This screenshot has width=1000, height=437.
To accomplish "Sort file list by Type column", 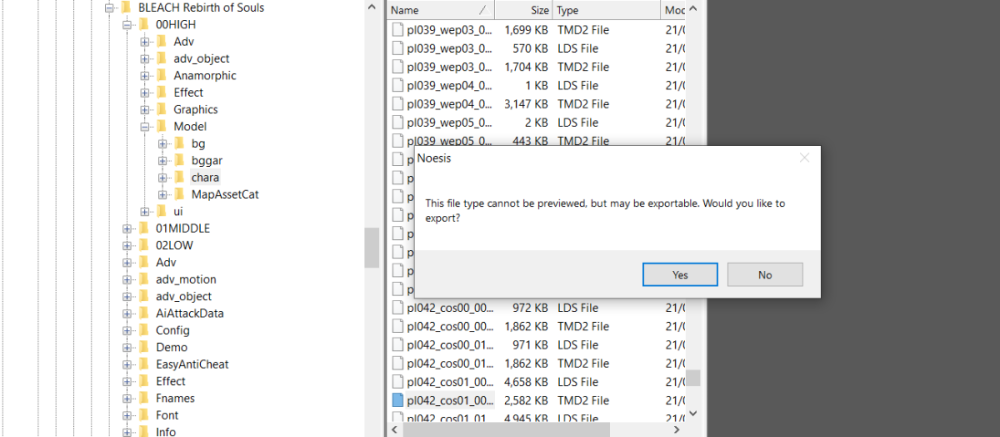I will point(603,10).
